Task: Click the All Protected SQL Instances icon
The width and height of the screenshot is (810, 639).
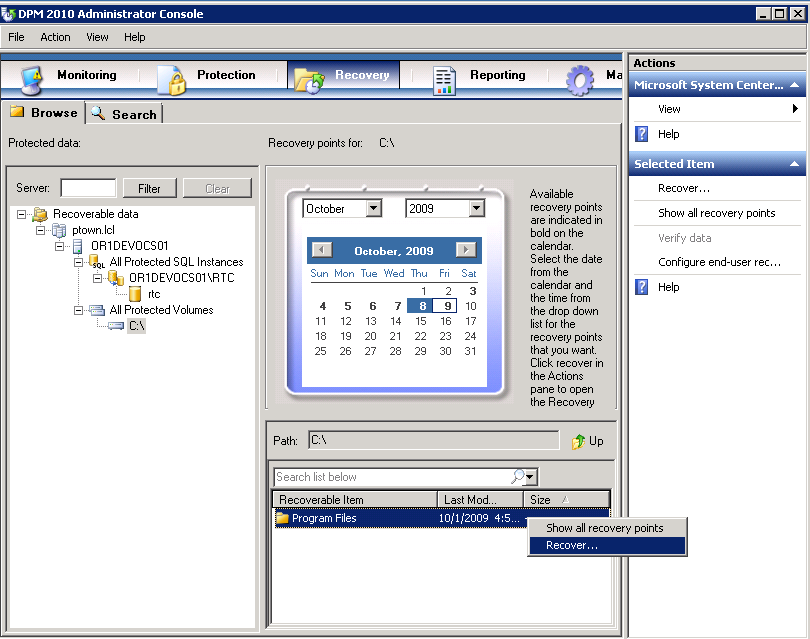Action: click(96, 262)
